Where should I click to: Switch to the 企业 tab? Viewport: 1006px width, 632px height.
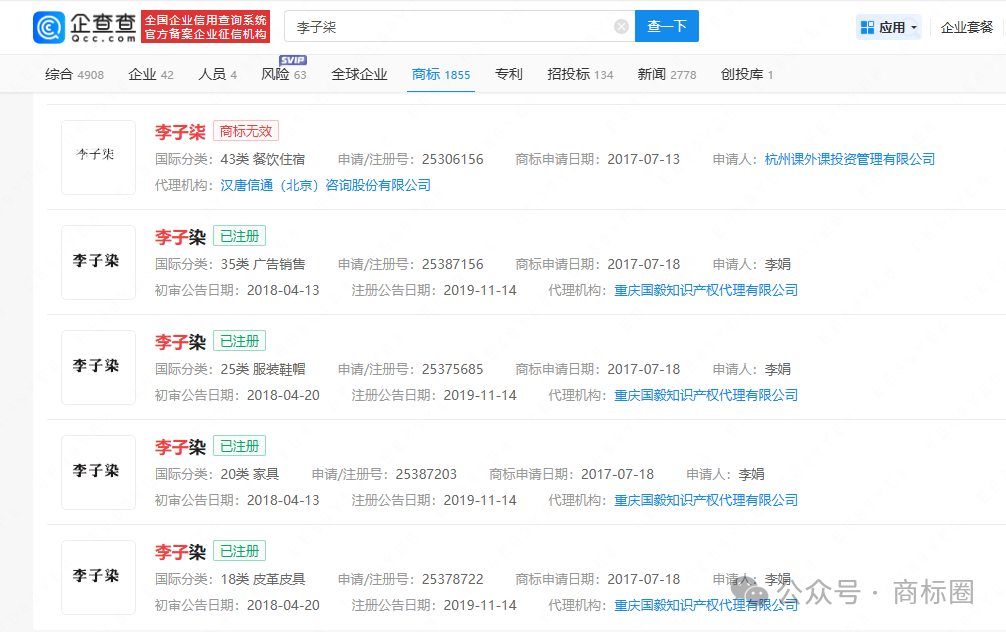point(151,75)
